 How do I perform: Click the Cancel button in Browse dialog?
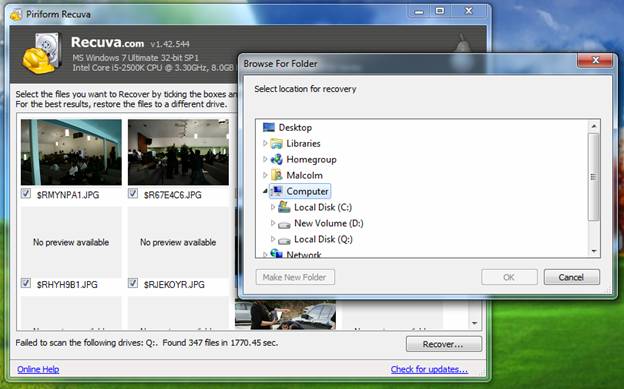[571, 277]
